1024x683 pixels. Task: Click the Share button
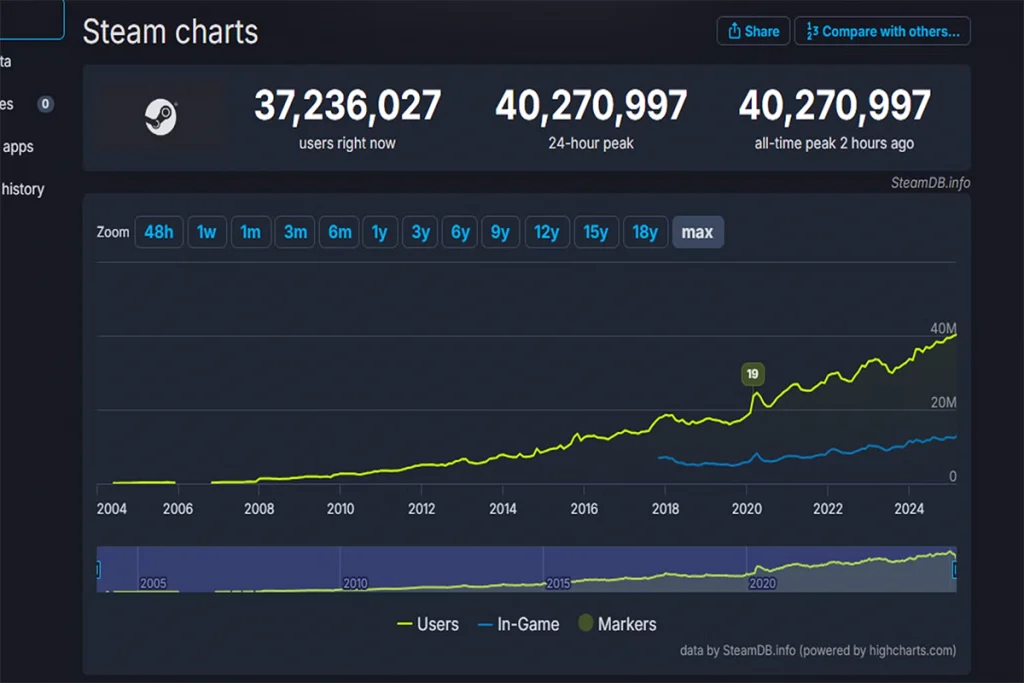click(753, 31)
